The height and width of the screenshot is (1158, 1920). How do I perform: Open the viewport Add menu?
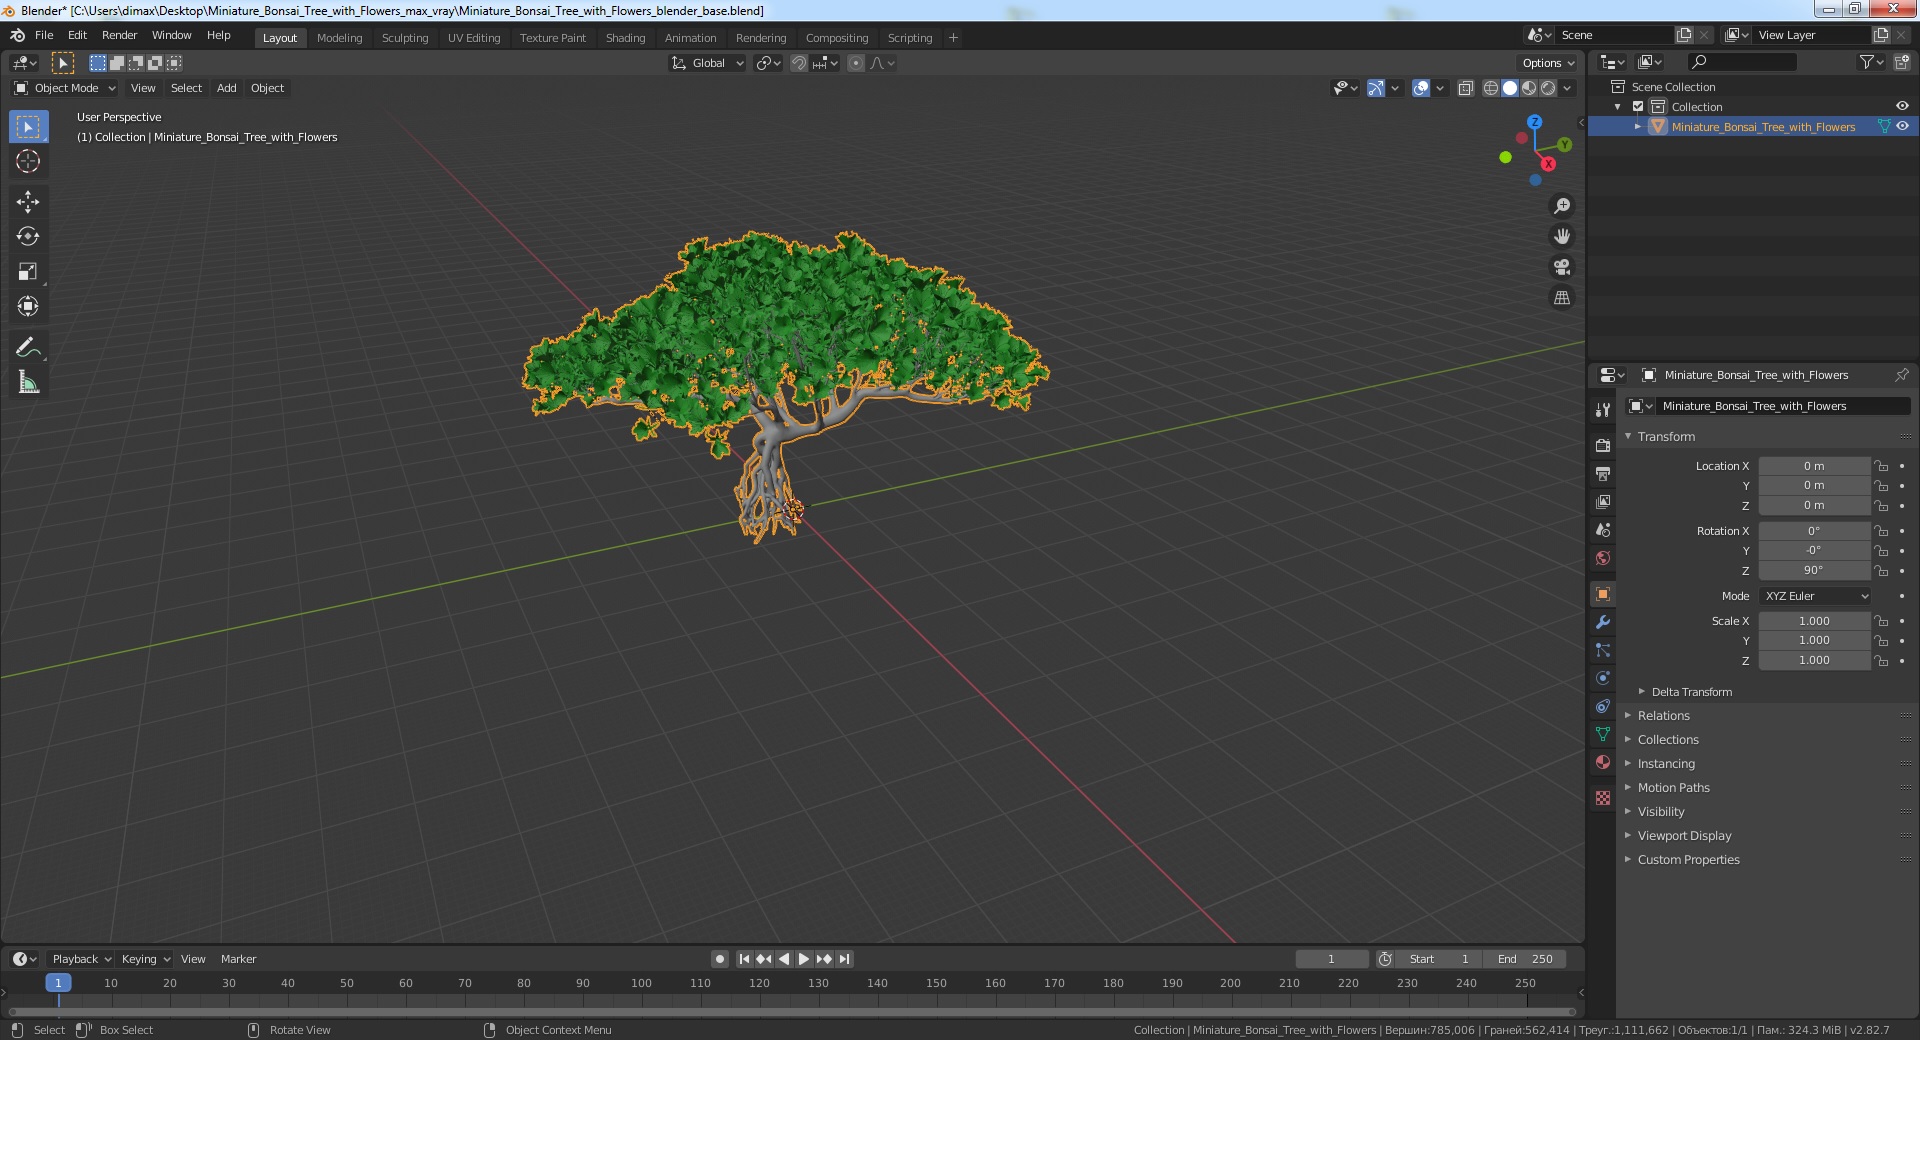pos(227,88)
